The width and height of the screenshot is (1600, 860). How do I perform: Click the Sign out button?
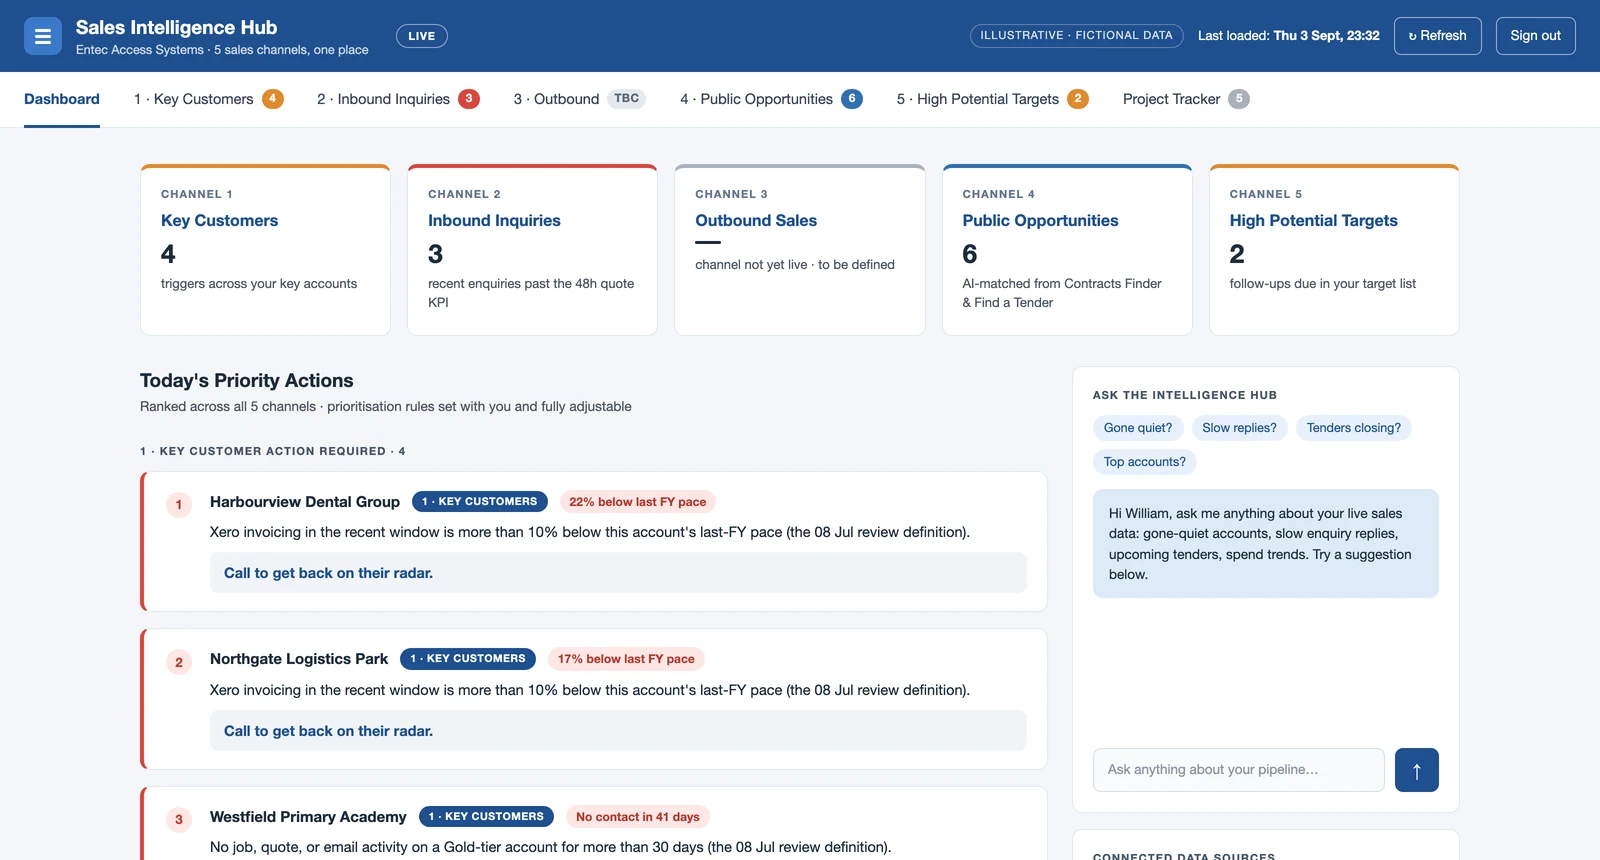[1535, 36]
